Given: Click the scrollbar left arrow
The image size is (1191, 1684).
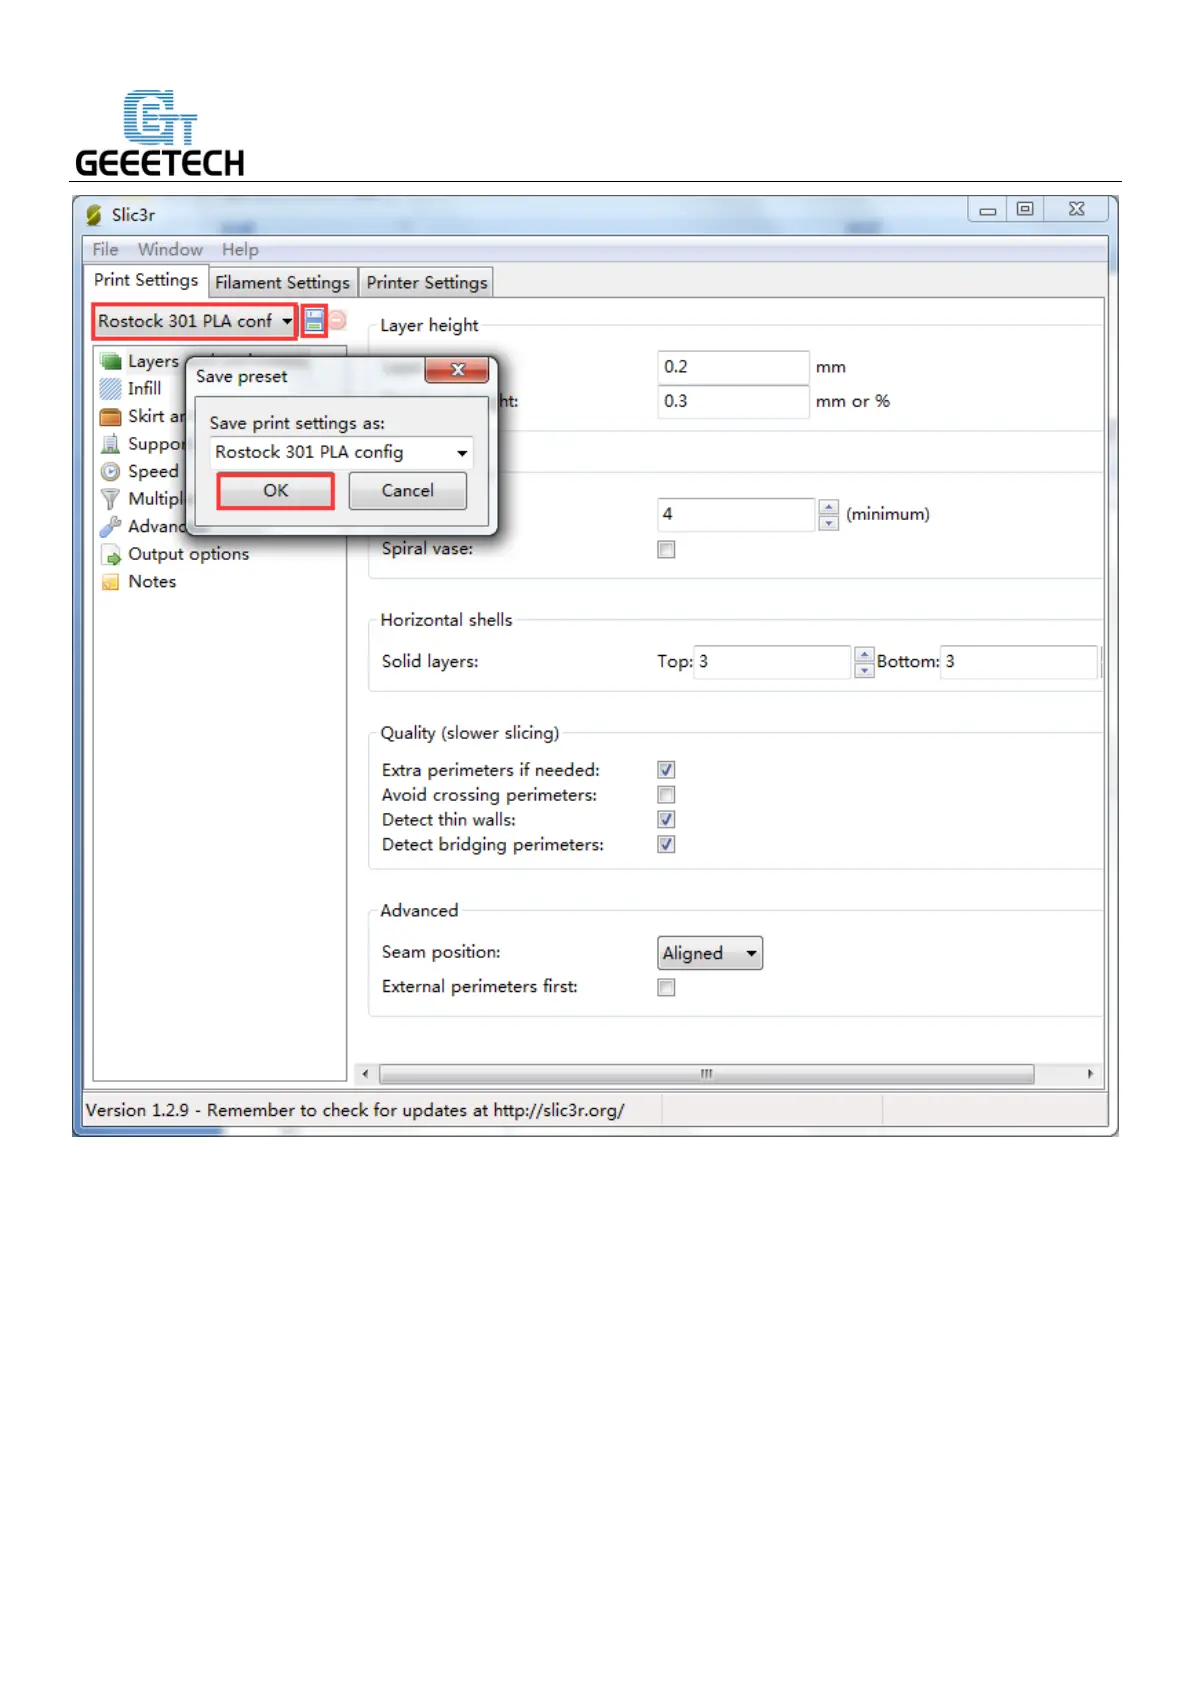Looking at the screenshot, I should pos(365,1074).
